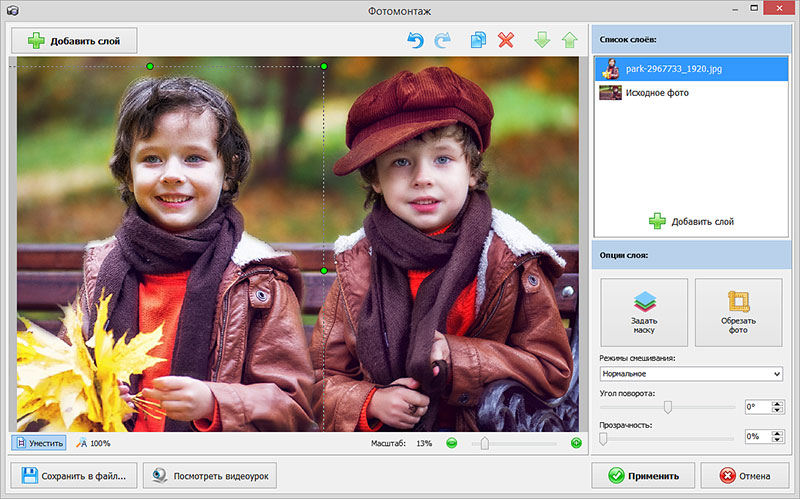Decrease transparency value with stepper arrow
Image resolution: width=800 pixels, height=499 pixels.
tap(779, 441)
